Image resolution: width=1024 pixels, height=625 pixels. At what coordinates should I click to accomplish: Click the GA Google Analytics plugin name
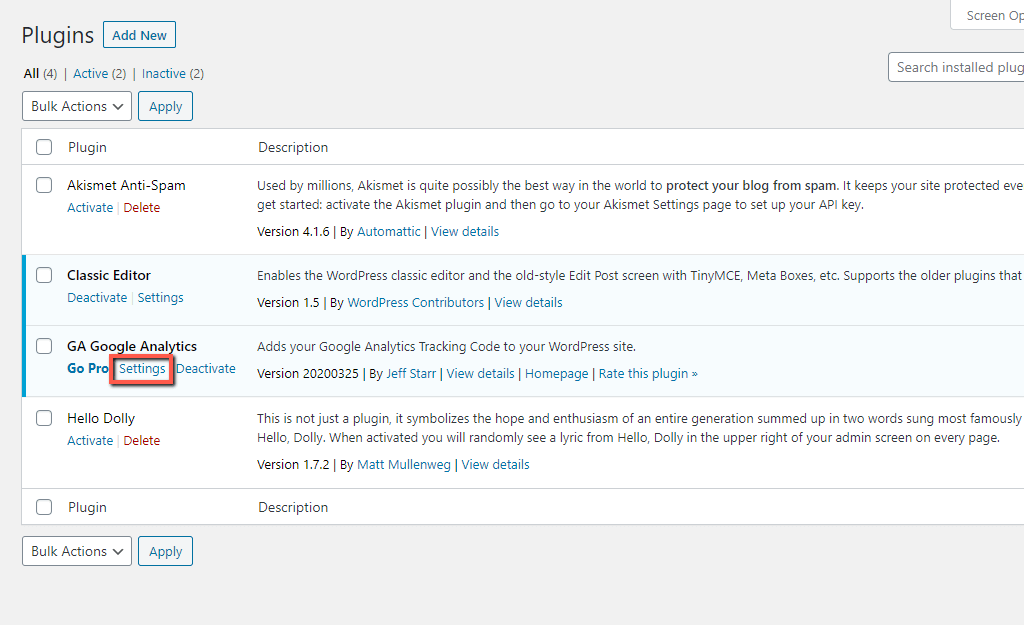[x=132, y=346]
